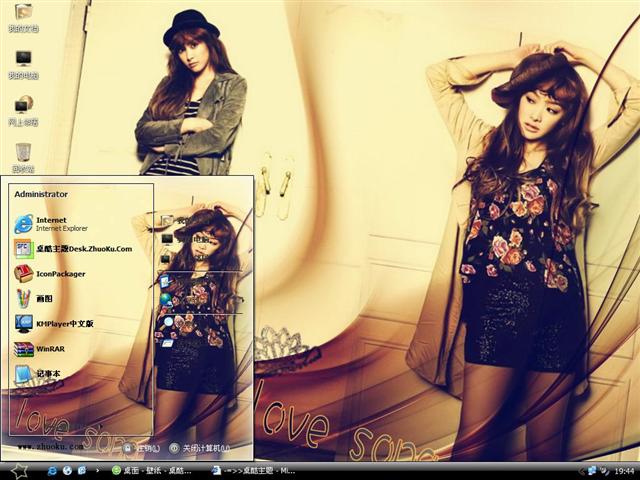Image resolution: width=640 pixels, height=480 pixels.
Task: Open the Run icon in start menu right column
Action: pos(167,343)
